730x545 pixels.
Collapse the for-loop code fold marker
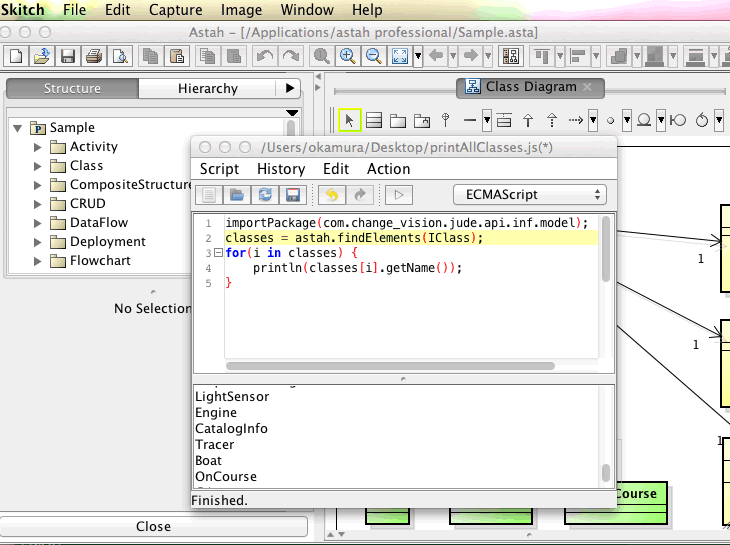pos(218,253)
